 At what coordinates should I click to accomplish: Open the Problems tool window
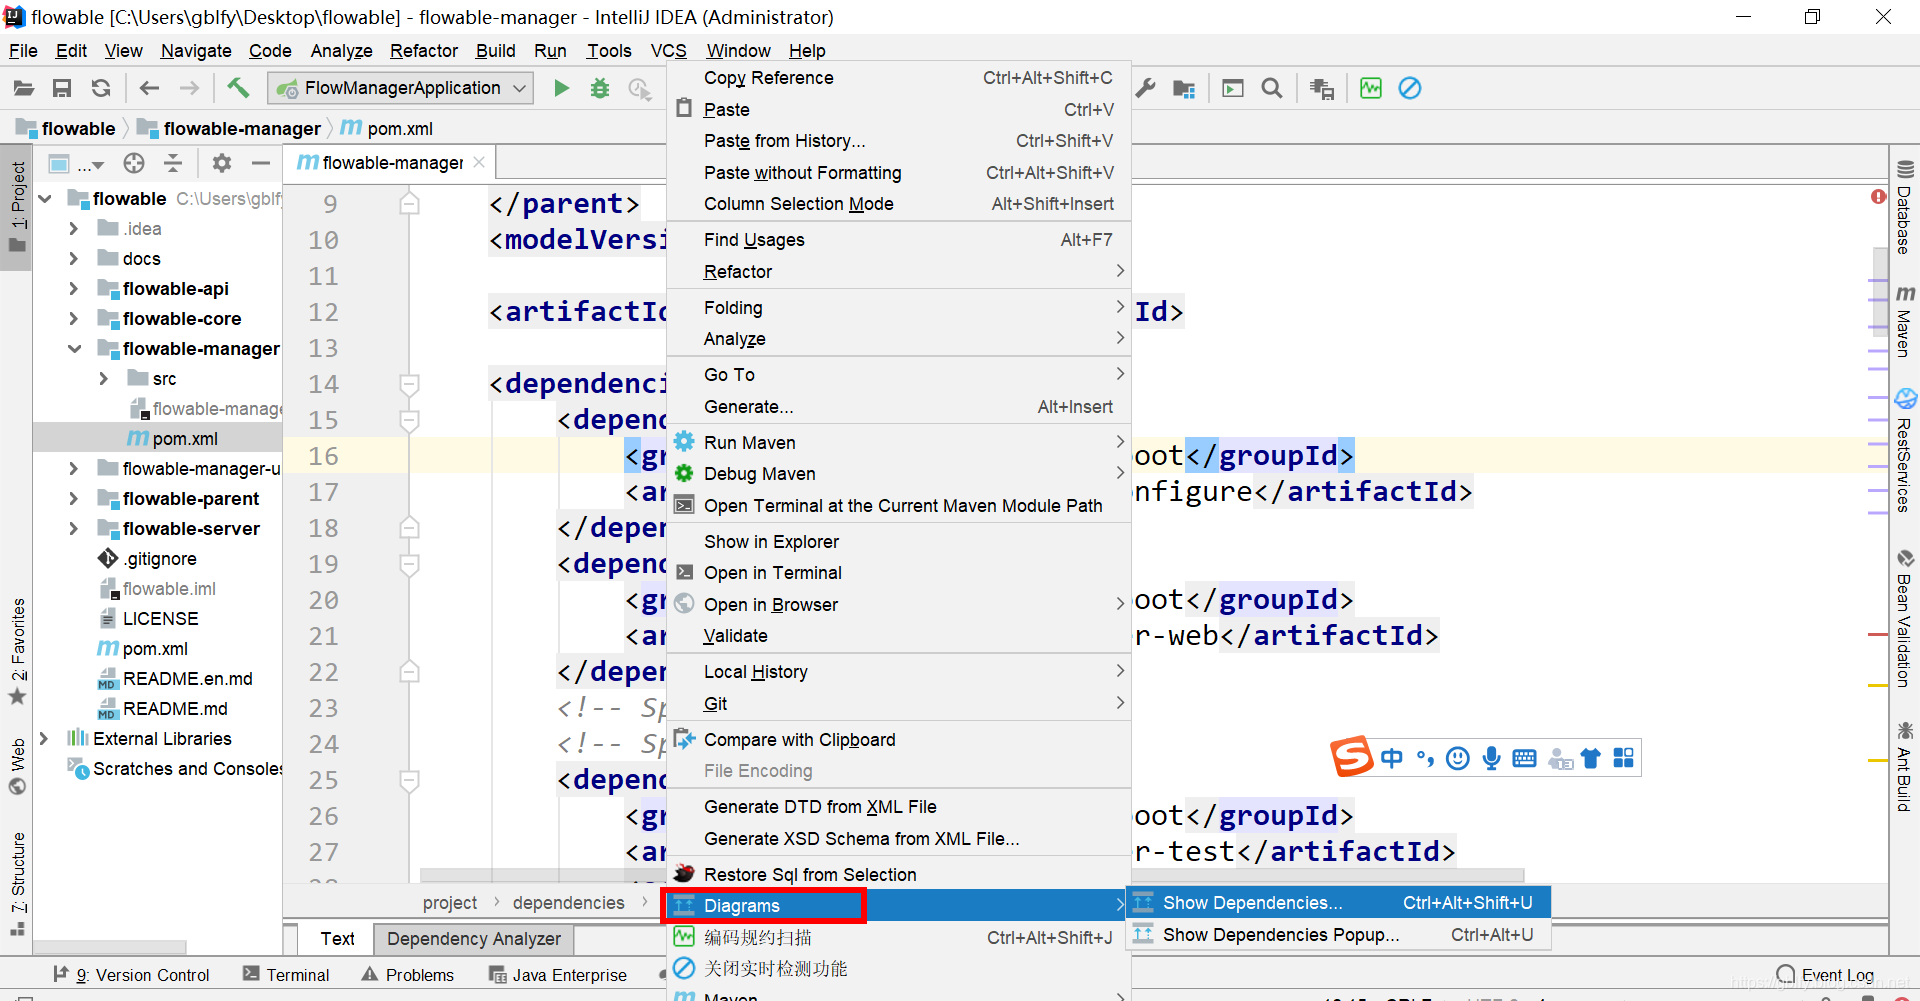pyautogui.click(x=407, y=975)
